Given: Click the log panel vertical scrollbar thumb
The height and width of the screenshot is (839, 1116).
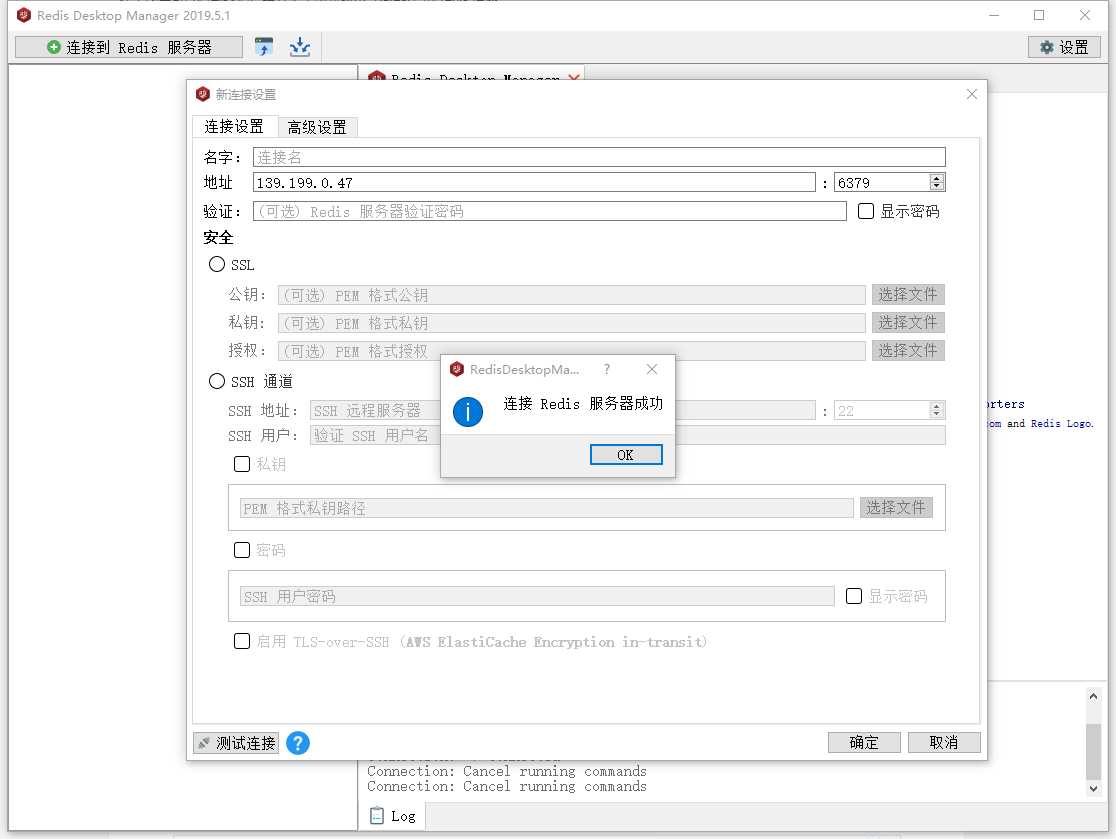Looking at the screenshot, I should 1093,751.
